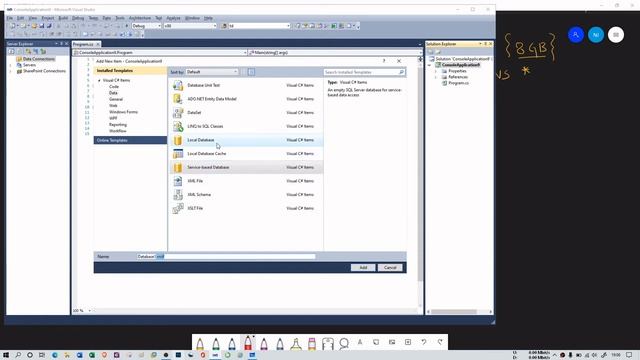Click the blue participant avatar
Image resolution: width=640 pixels, height=360 pixels.
[576, 35]
